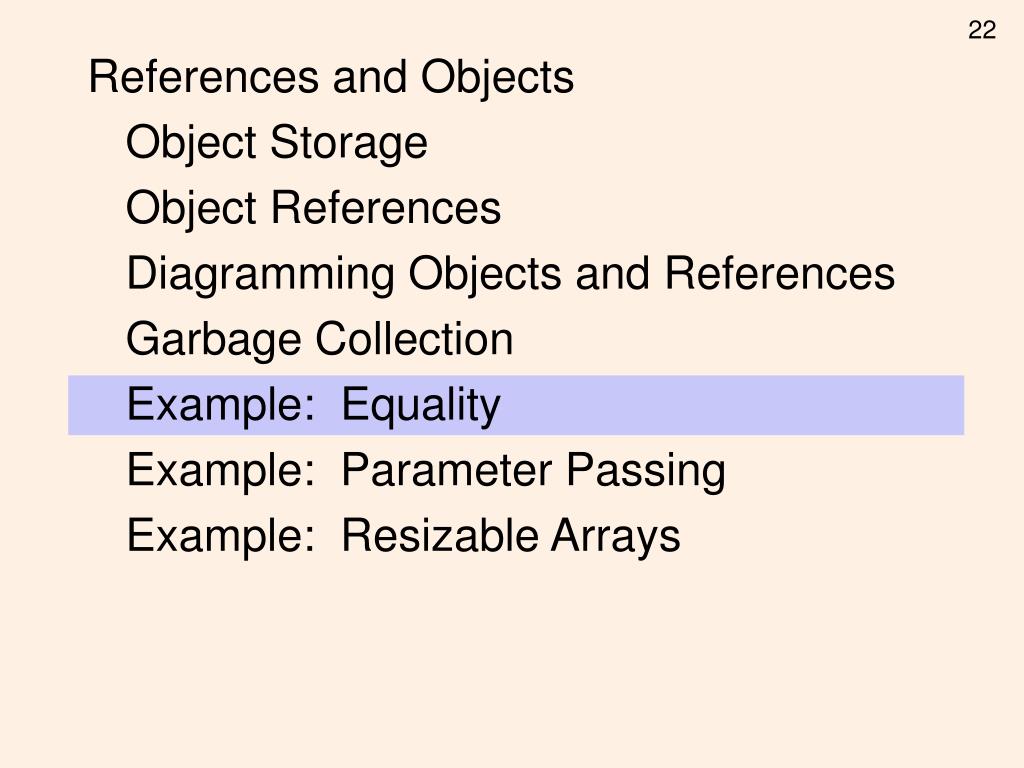The height and width of the screenshot is (768, 1024).
Task: Click the word Storage
Action: click(349, 143)
